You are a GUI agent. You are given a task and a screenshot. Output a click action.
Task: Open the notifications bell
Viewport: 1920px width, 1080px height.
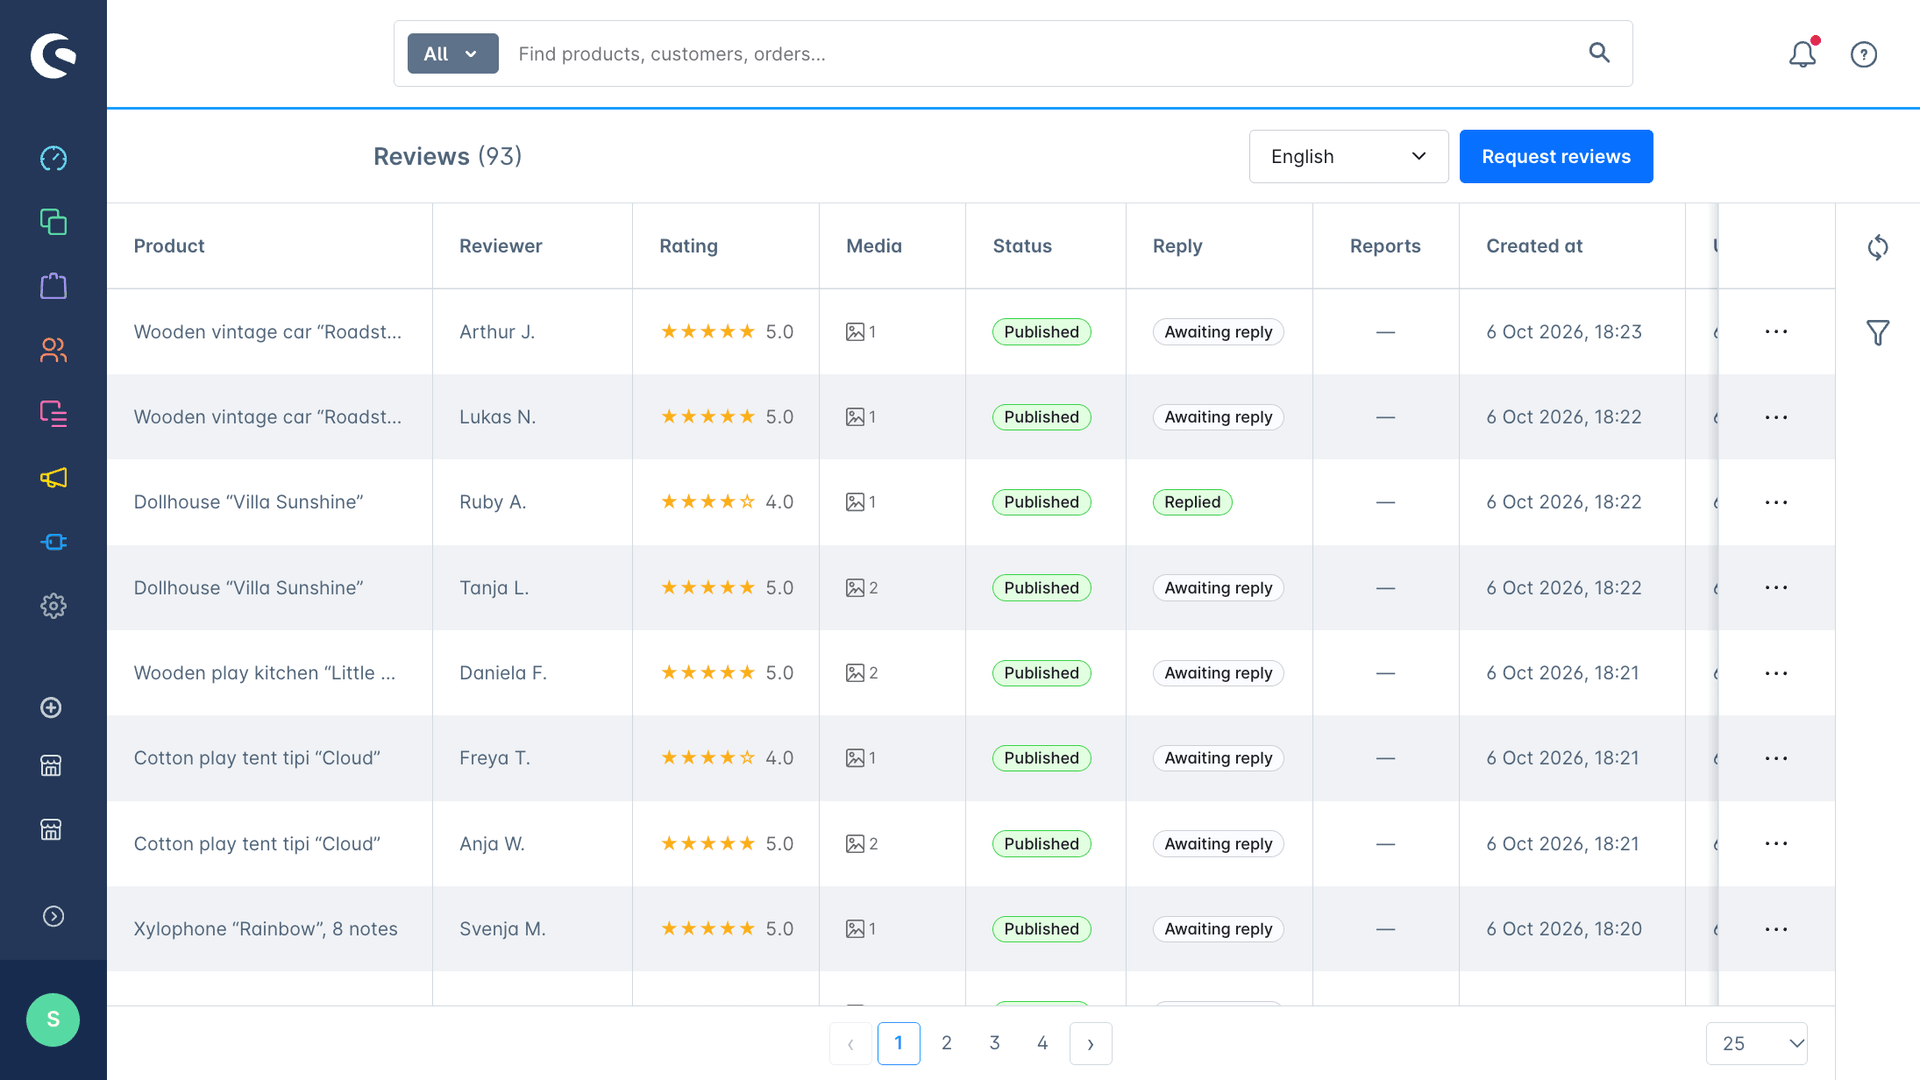(1803, 54)
